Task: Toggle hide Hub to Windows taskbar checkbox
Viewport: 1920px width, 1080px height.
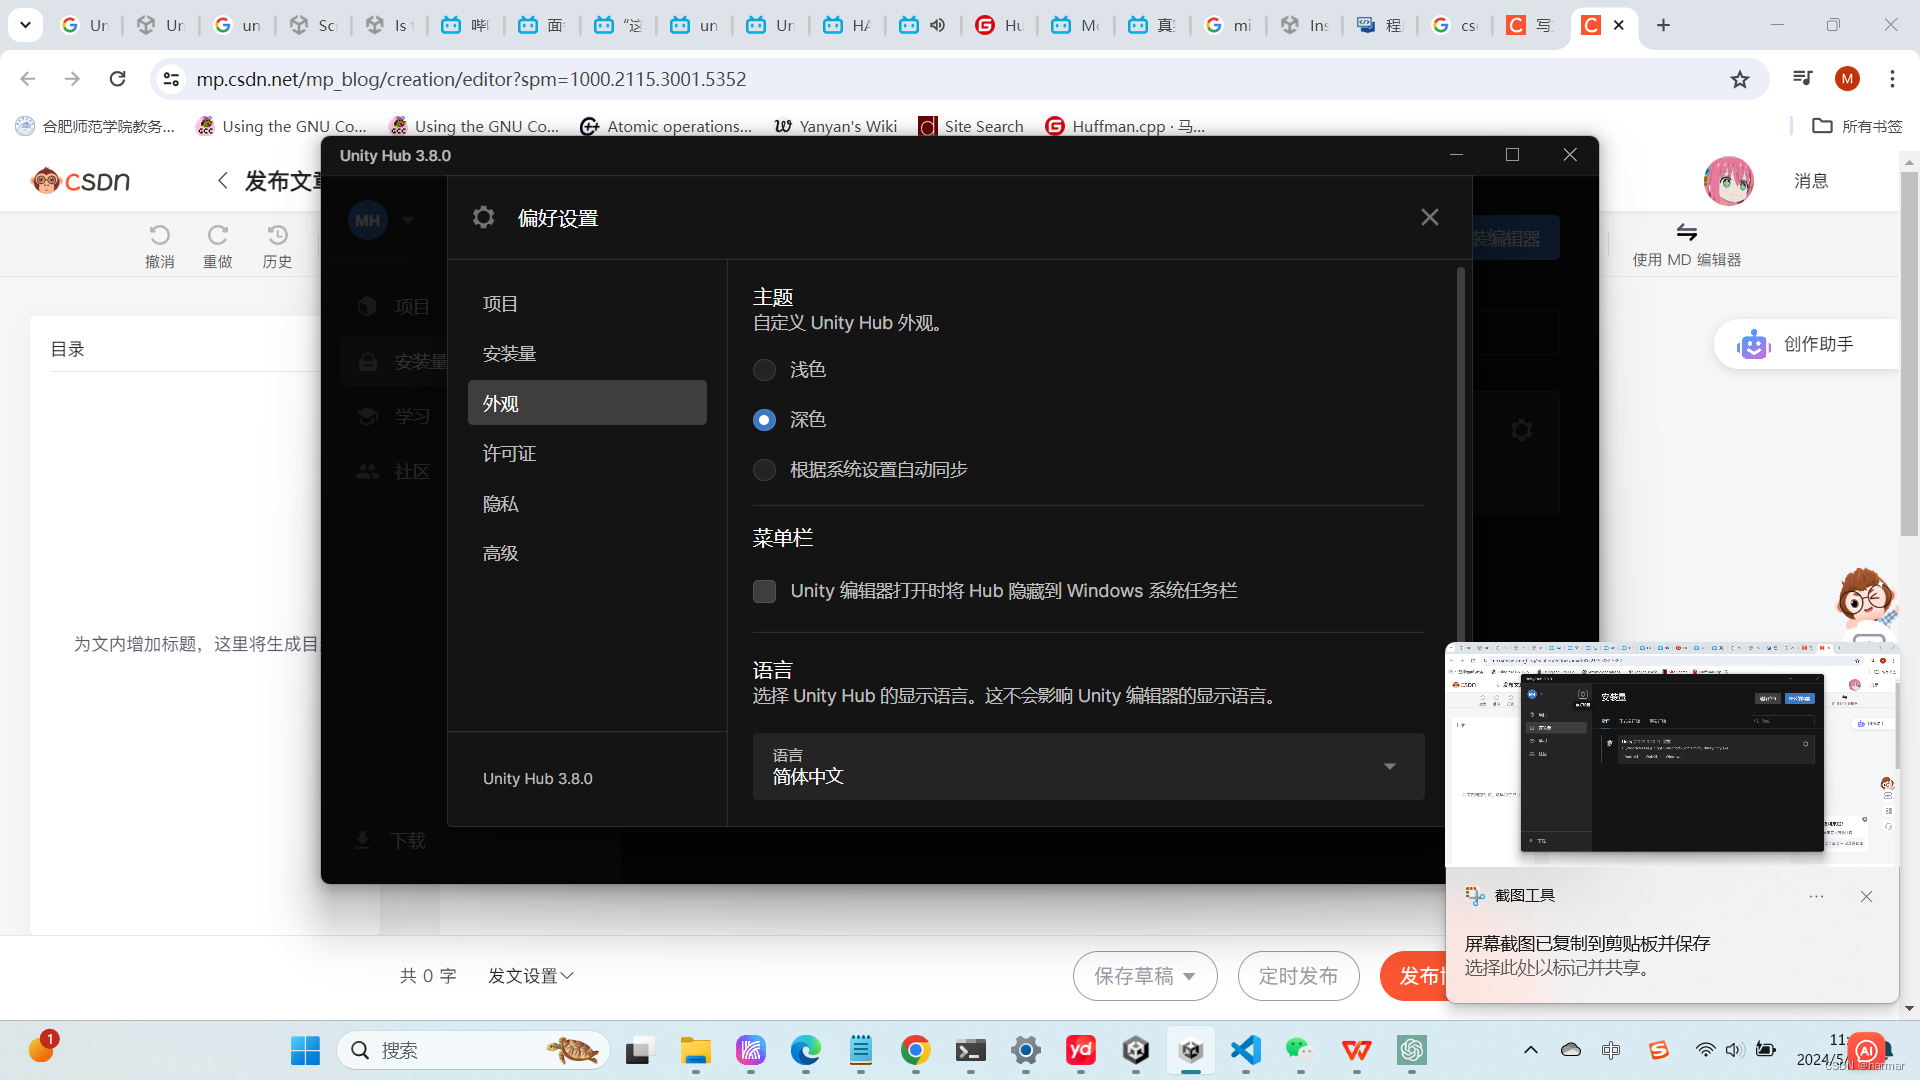Action: [x=764, y=591]
